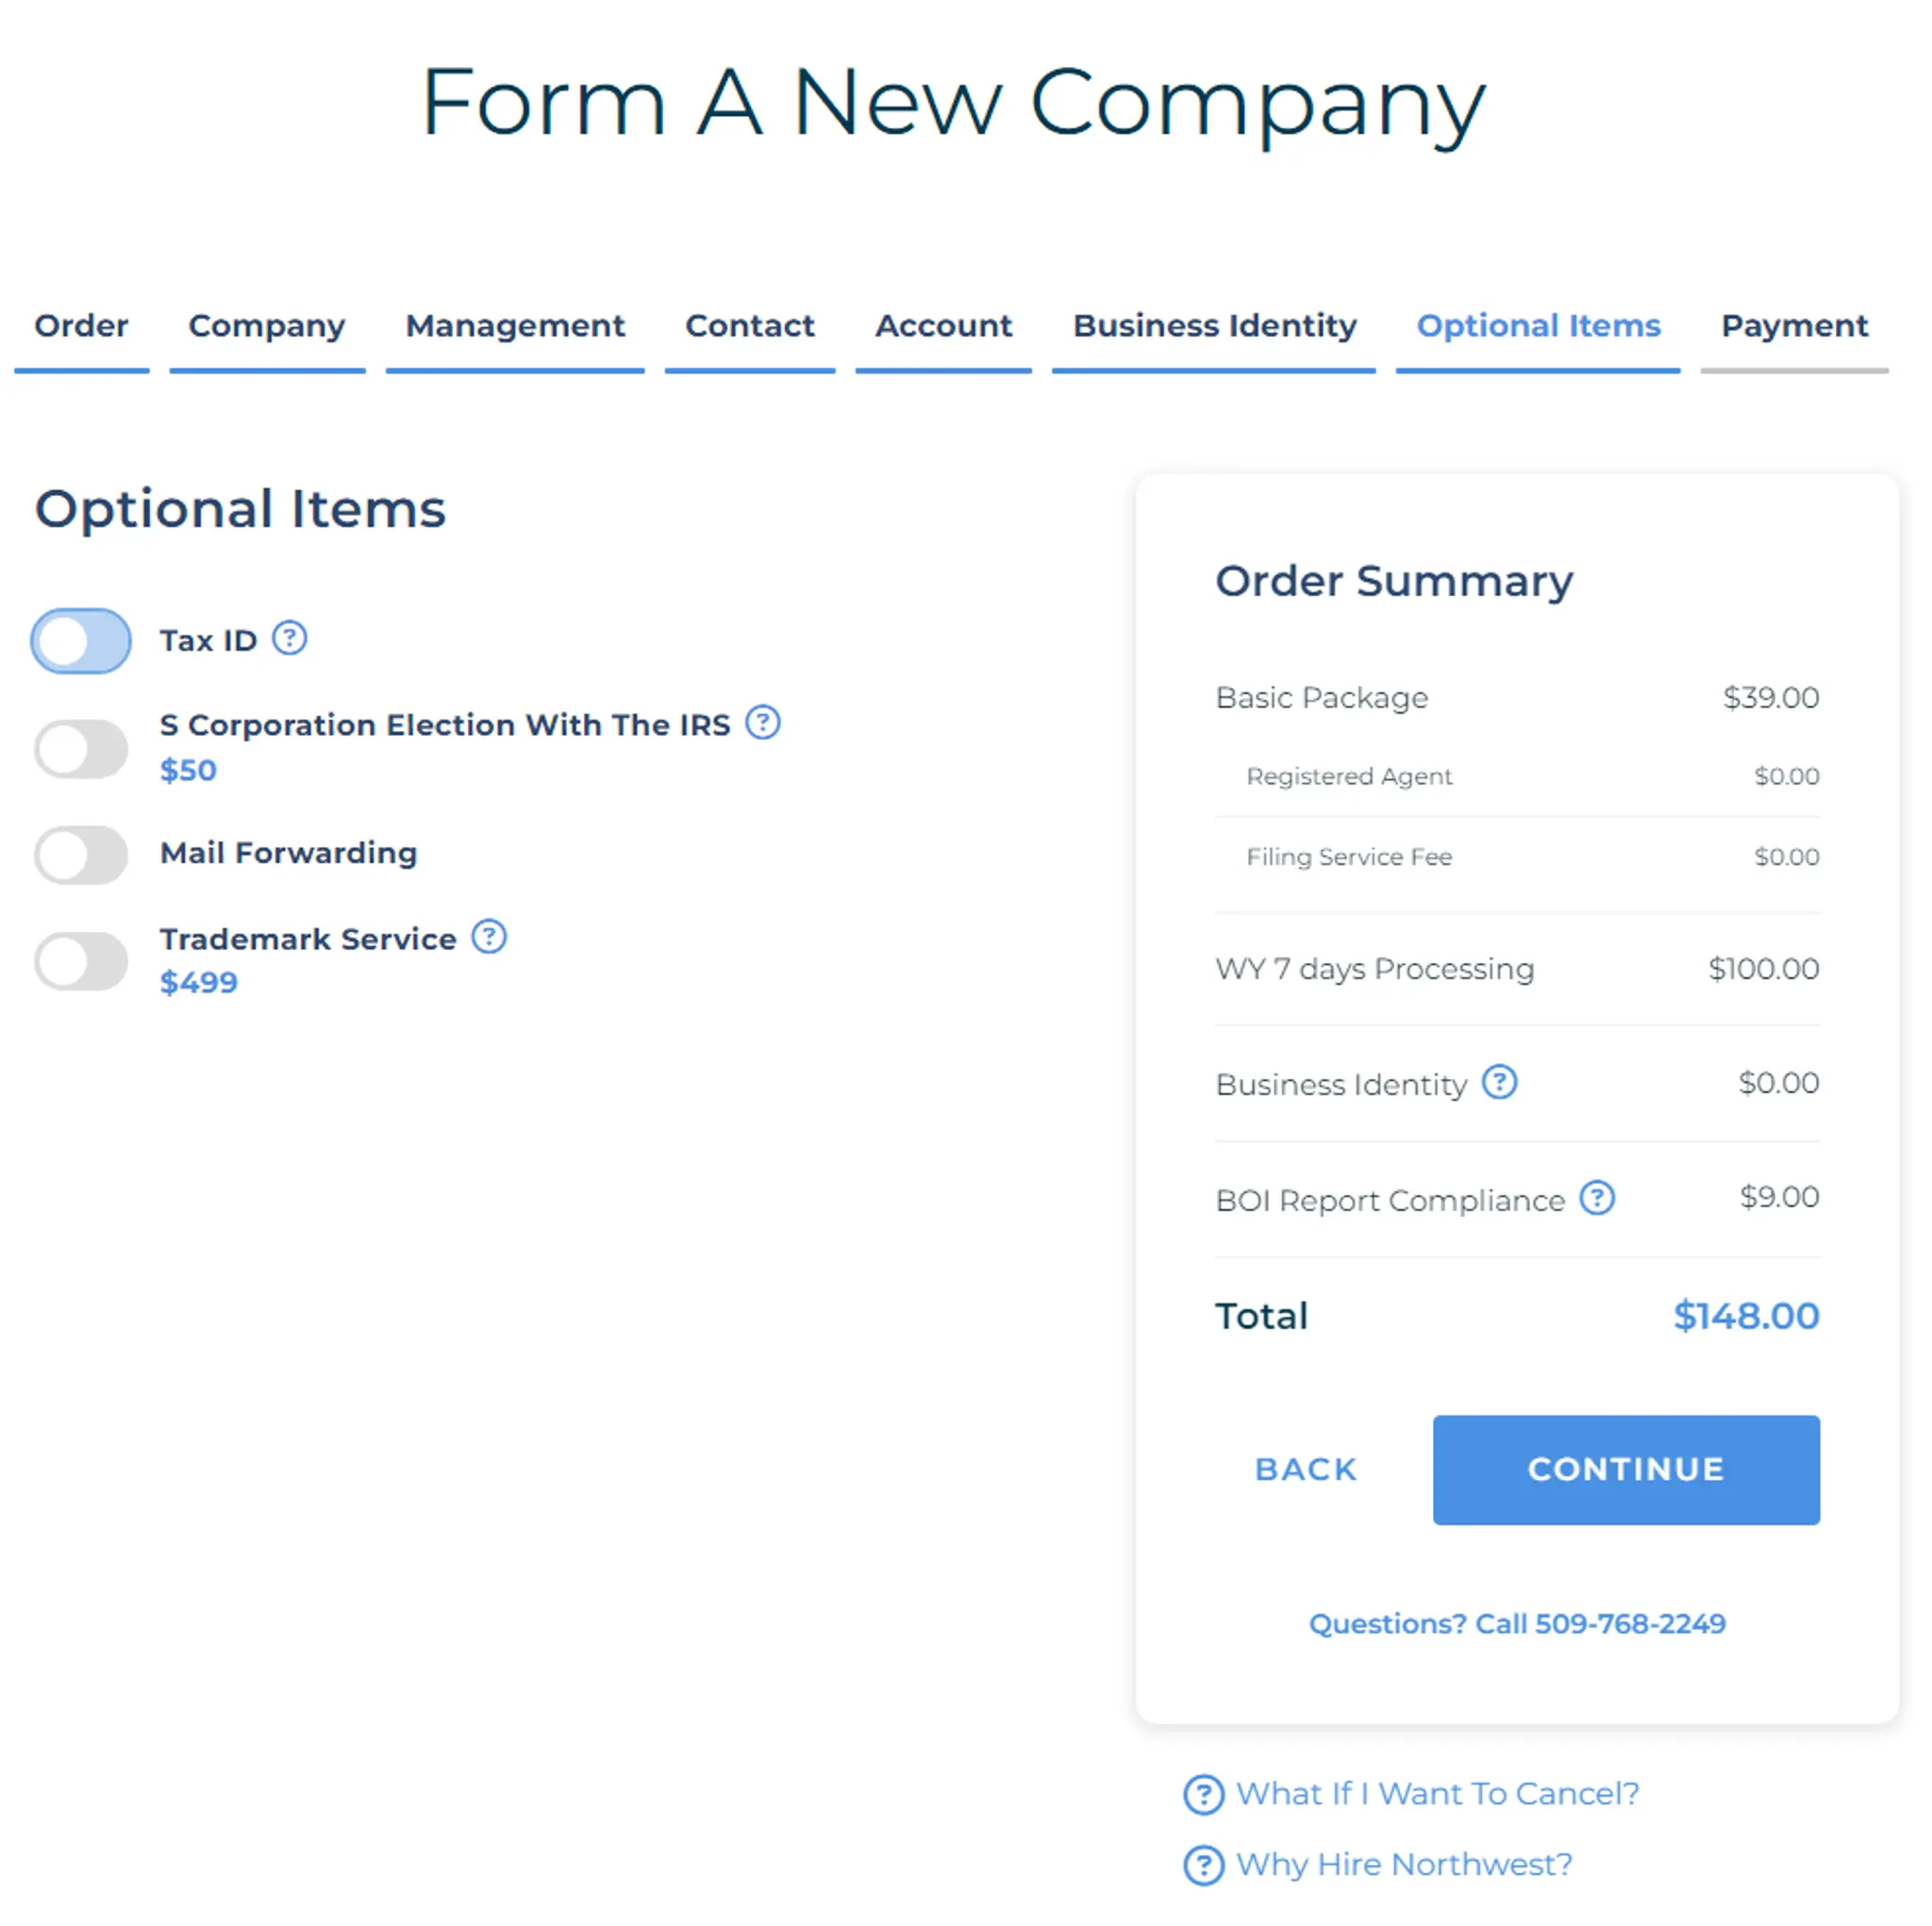Go to the Order tab
Screen dimensions: 1932x1926
pyautogui.click(x=81, y=326)
